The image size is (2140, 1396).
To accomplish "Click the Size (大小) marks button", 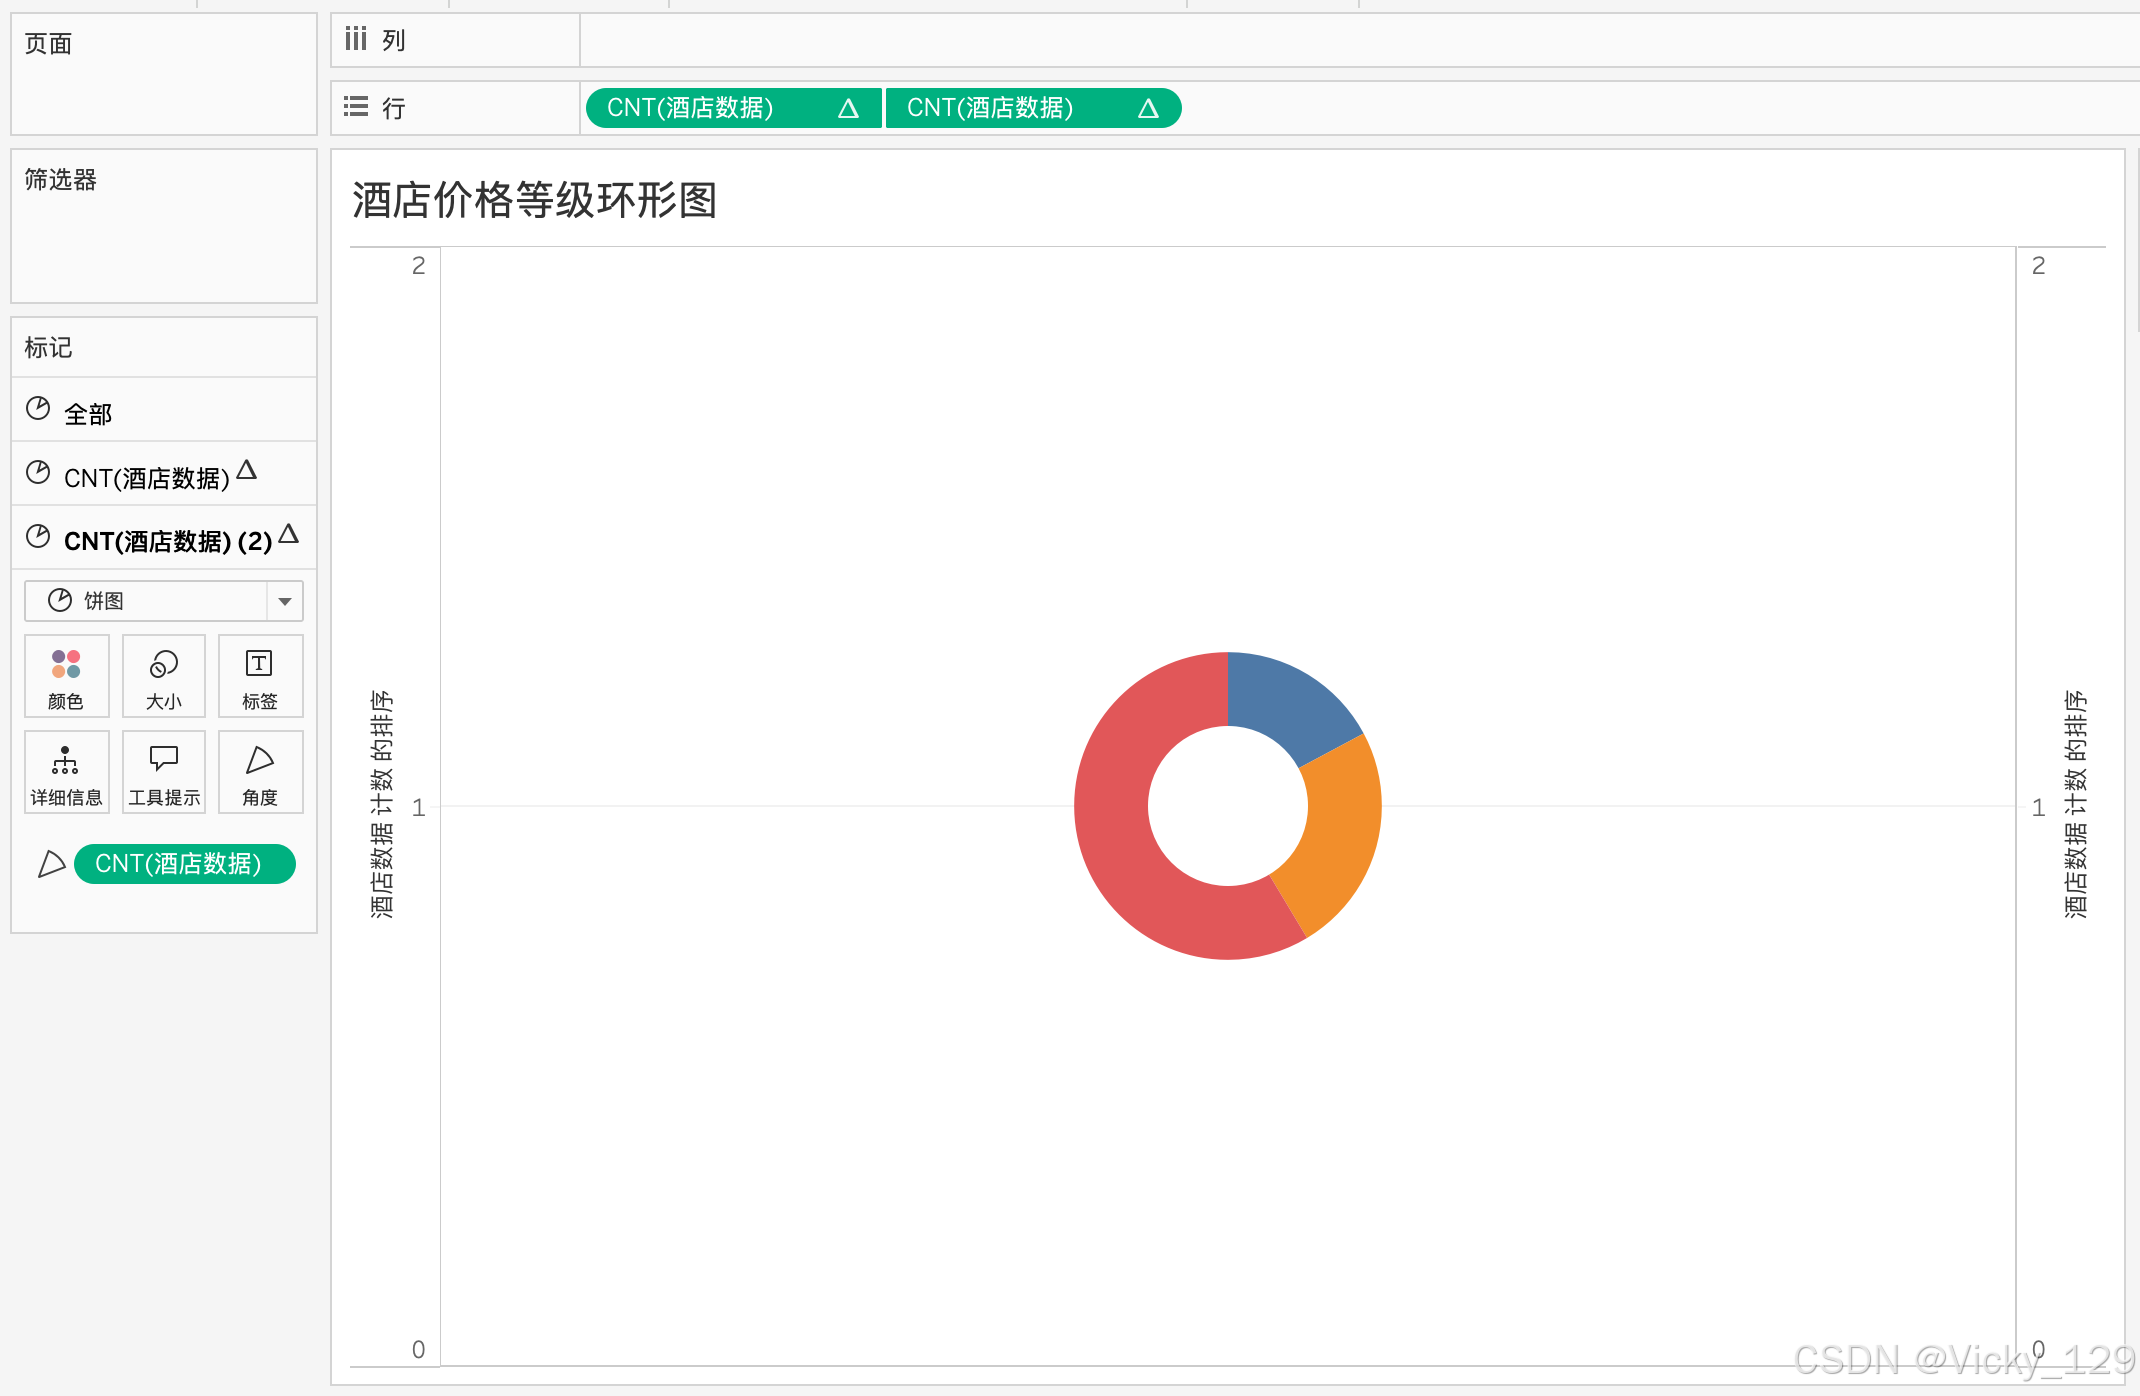I will (x=164, y=676).
